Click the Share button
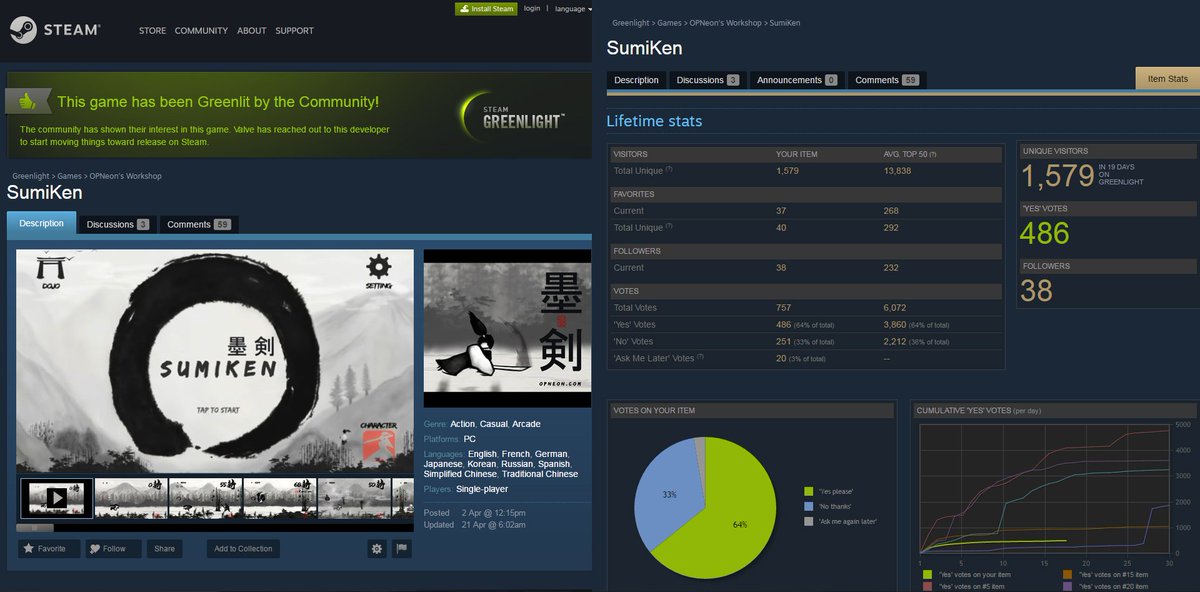The width and height of the screenshot is (1200, 592). tap(164, 548)
